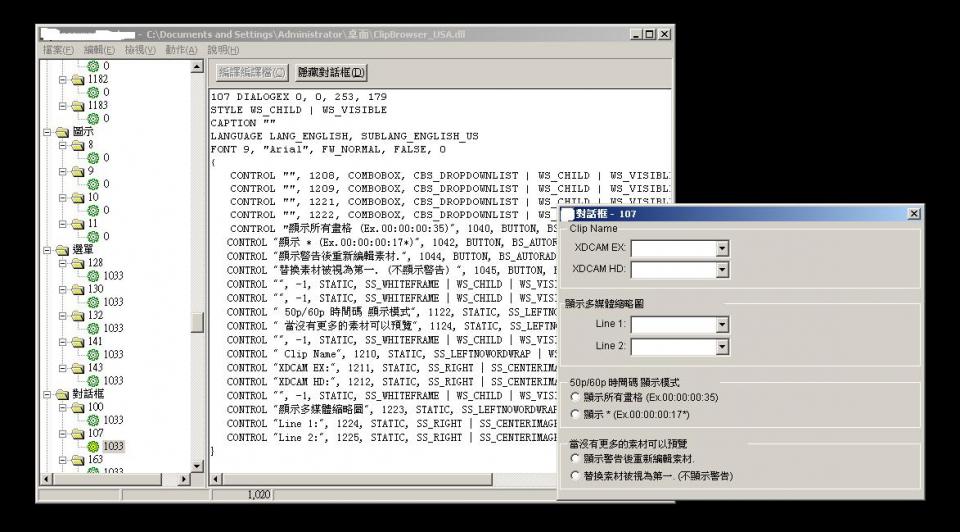This screenshot has width=960, height=532.
Task: Select the gear item 0 under folder 10
Action: point(93,211)
